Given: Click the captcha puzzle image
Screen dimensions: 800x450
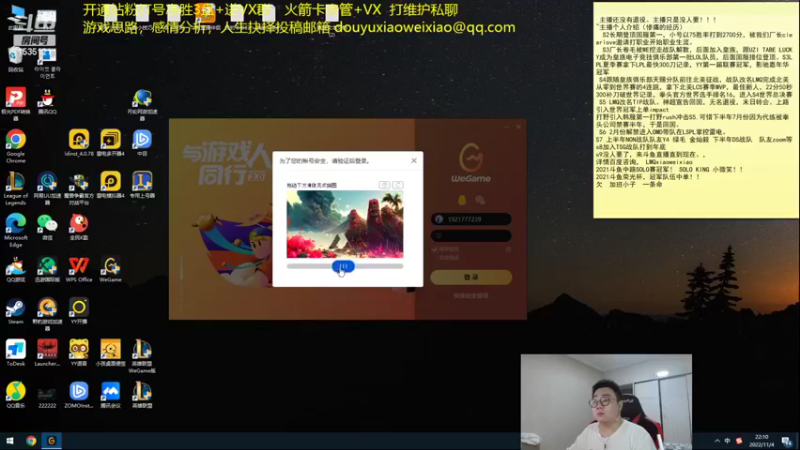Looking at the screenshot, I should pyautogui.click(x=345, y=224).
